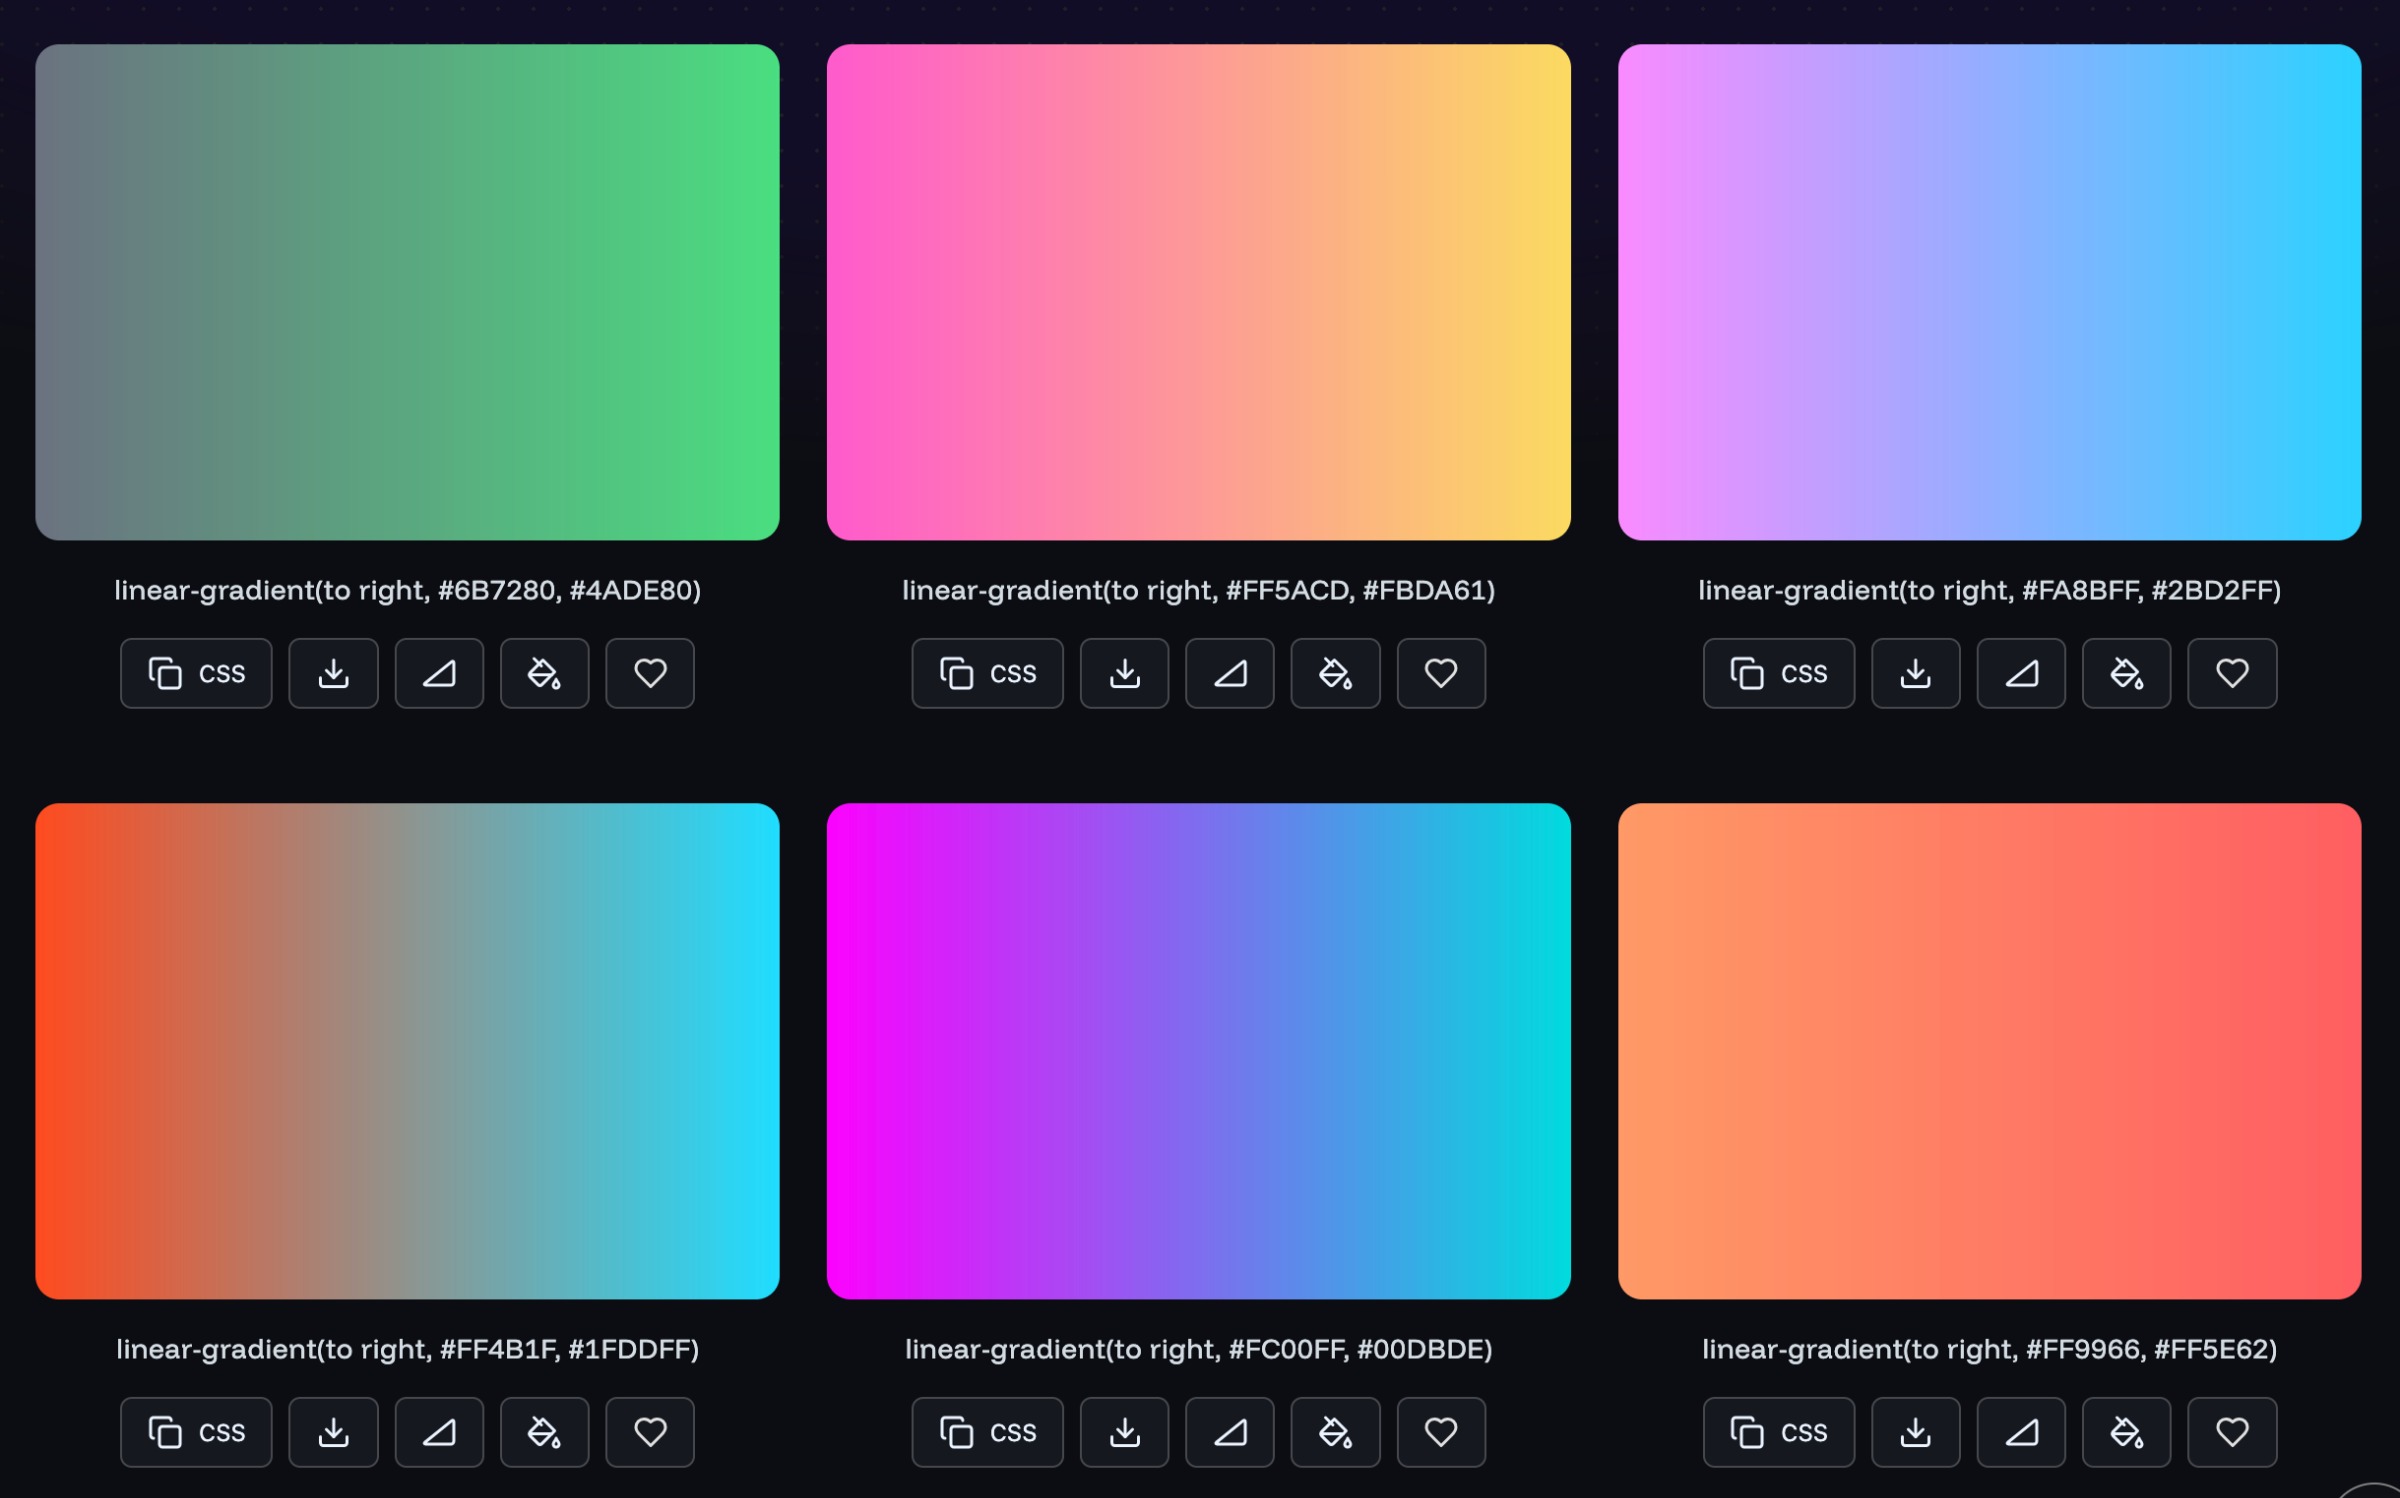The width and height of the screenshot is (2400, 1498).
Task: Click the paint bucket icon on the #FA8BFF card
Action: click(2125, 673)
